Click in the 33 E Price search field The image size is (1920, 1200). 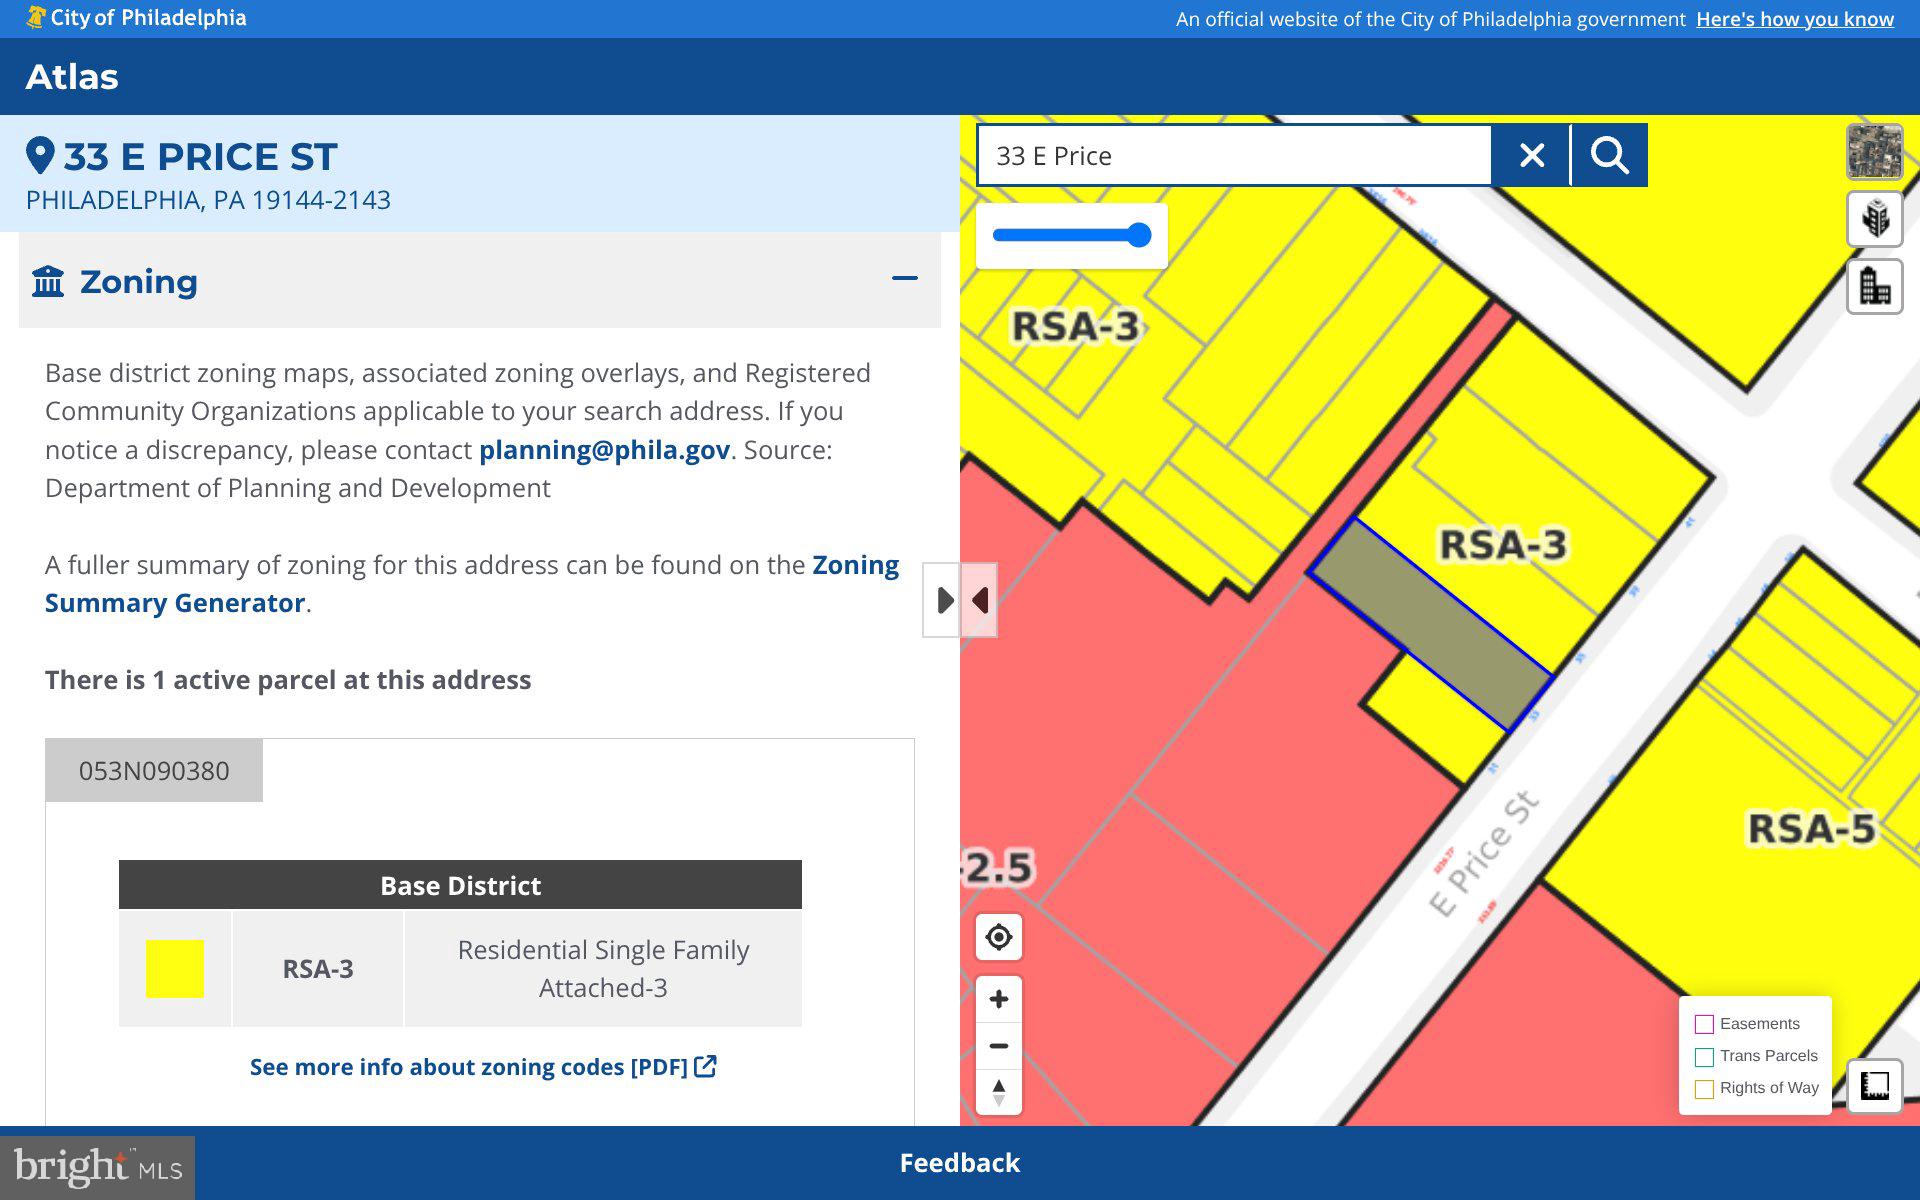1234,156
